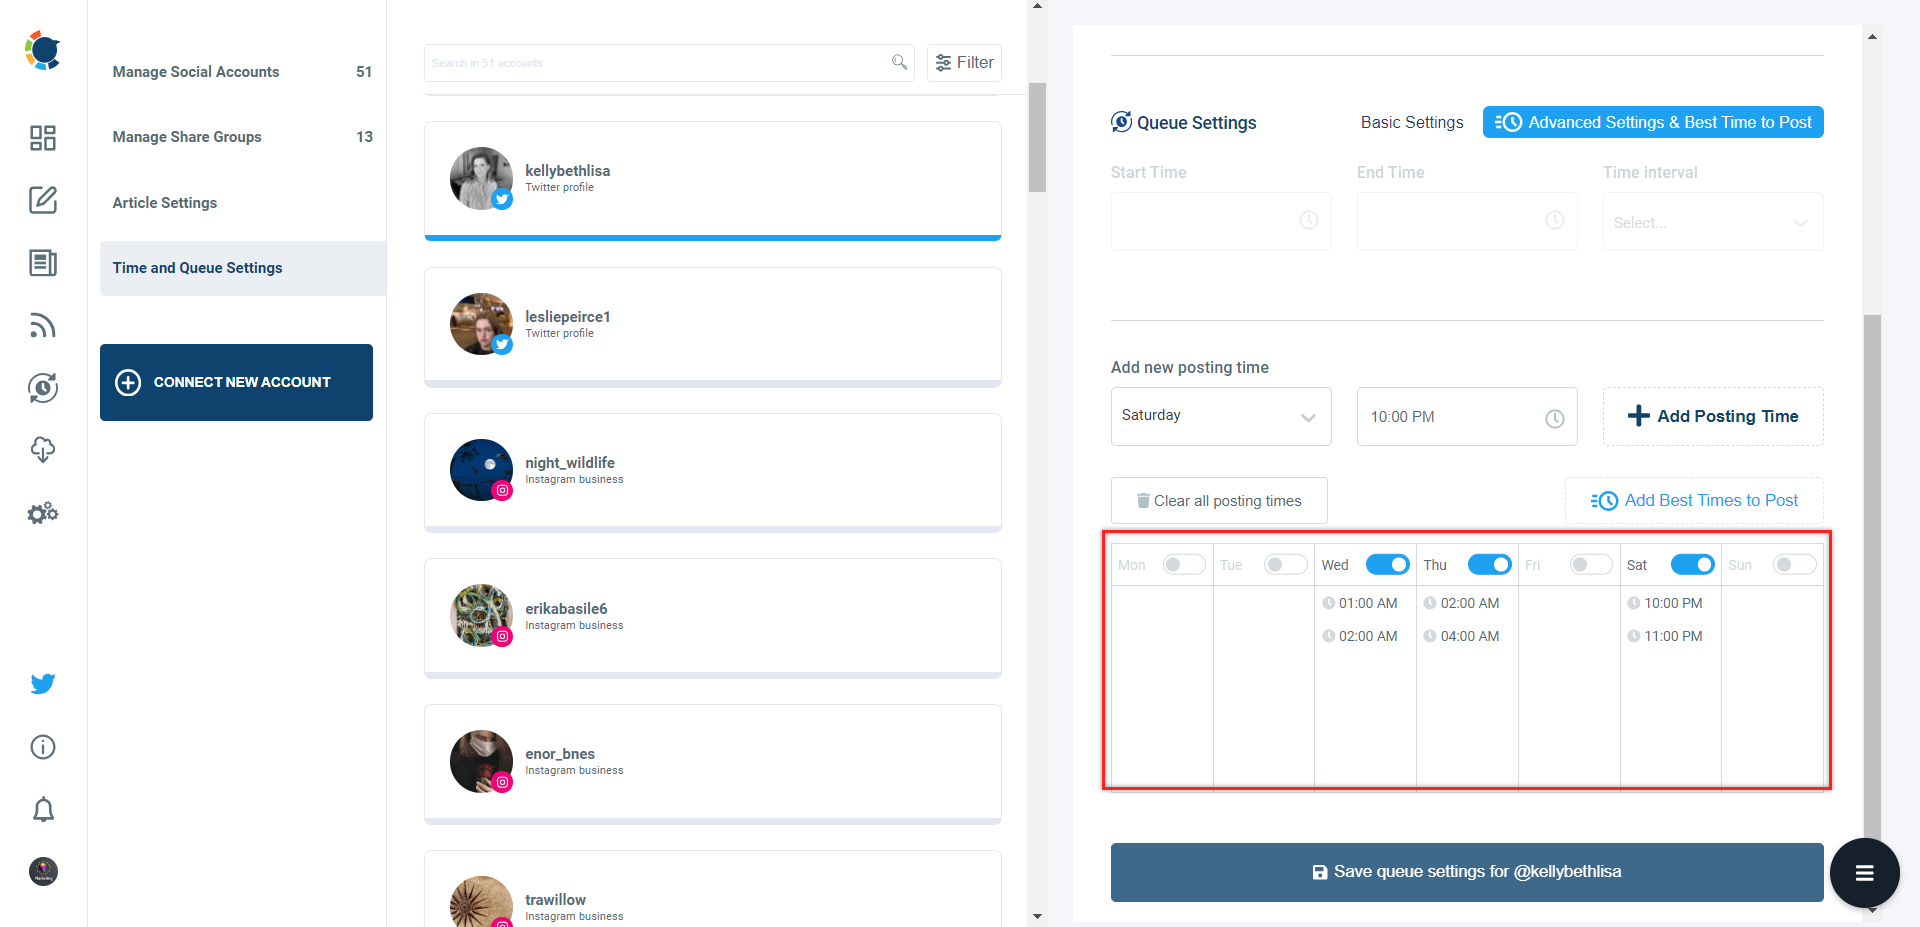Open the dashboard grid icon in sidebar
The width and height of the screenshot is (1920, 927).
pyautogui.click(x=42, y=138)
